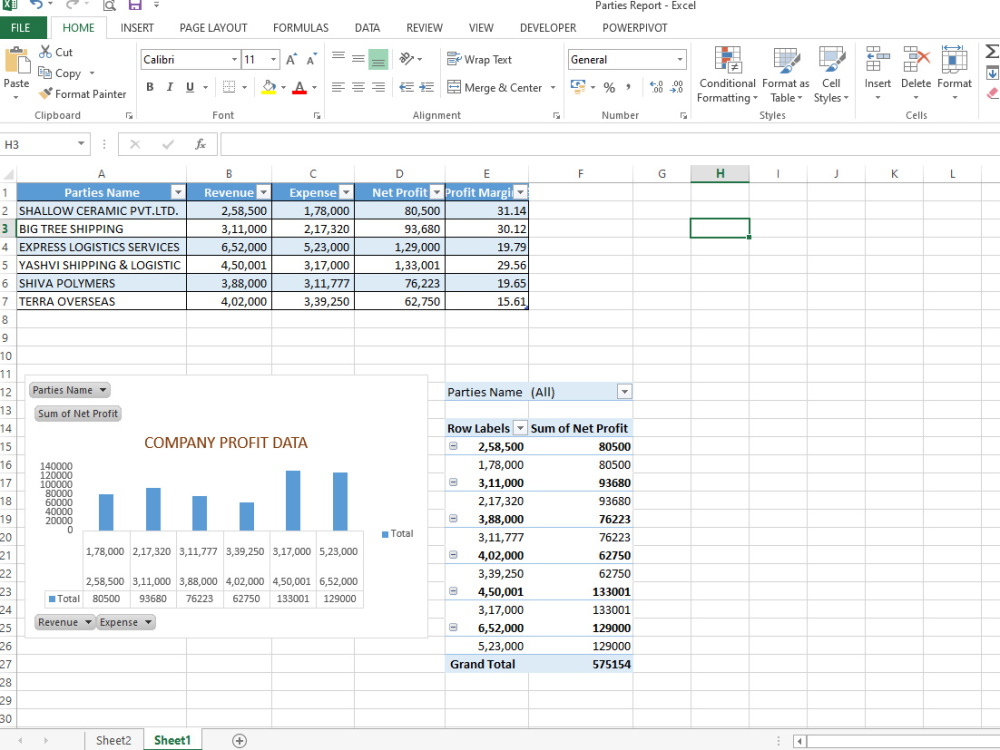The width and height of the screenshot is (1000, 750).
Task: Click the Paste clipboard icon
Action: pos(17,62)
